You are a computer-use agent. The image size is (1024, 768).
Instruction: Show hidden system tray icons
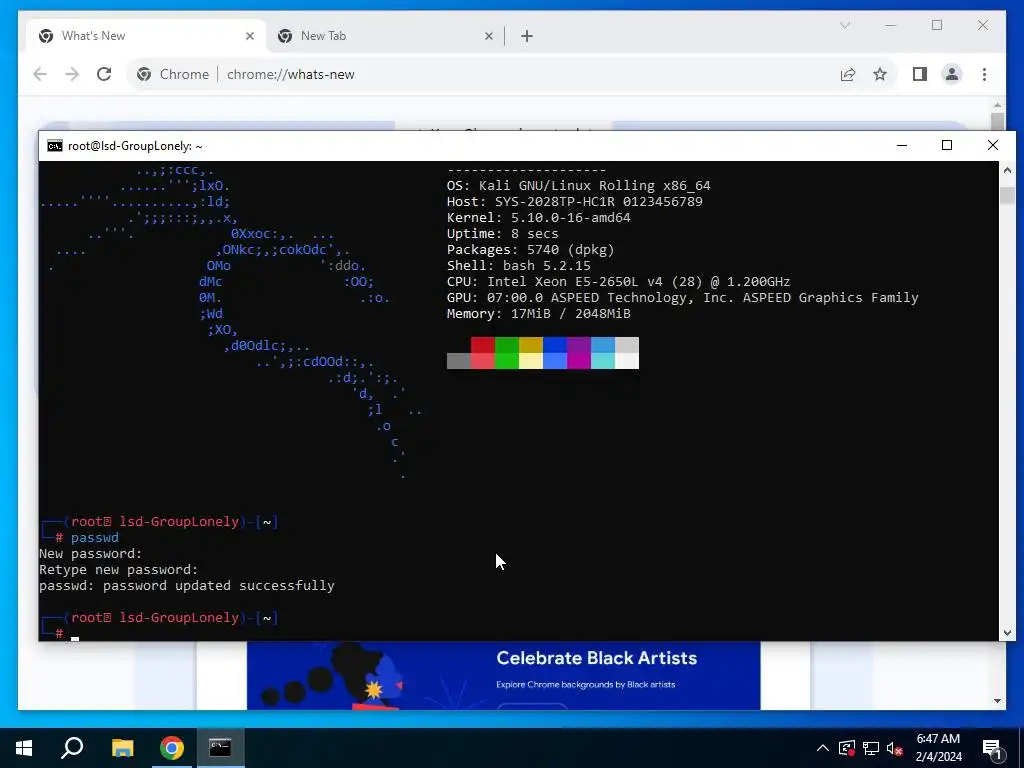tap(823, 748)
